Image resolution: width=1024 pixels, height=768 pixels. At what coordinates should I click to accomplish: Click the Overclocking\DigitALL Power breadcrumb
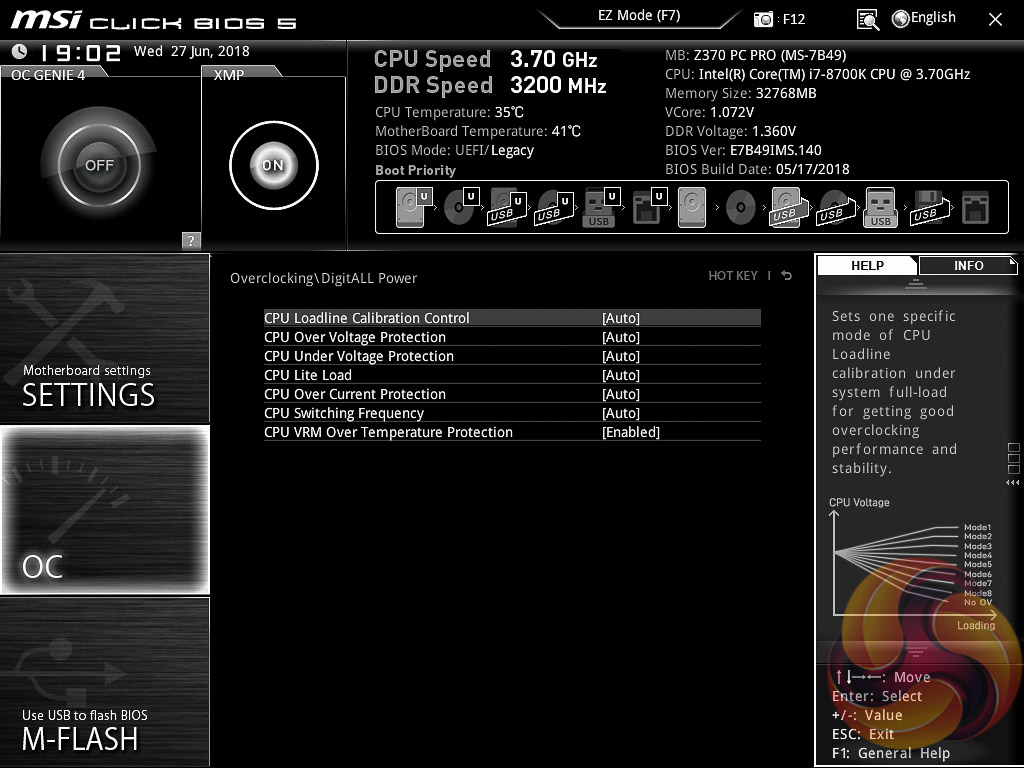click(323, 278)
